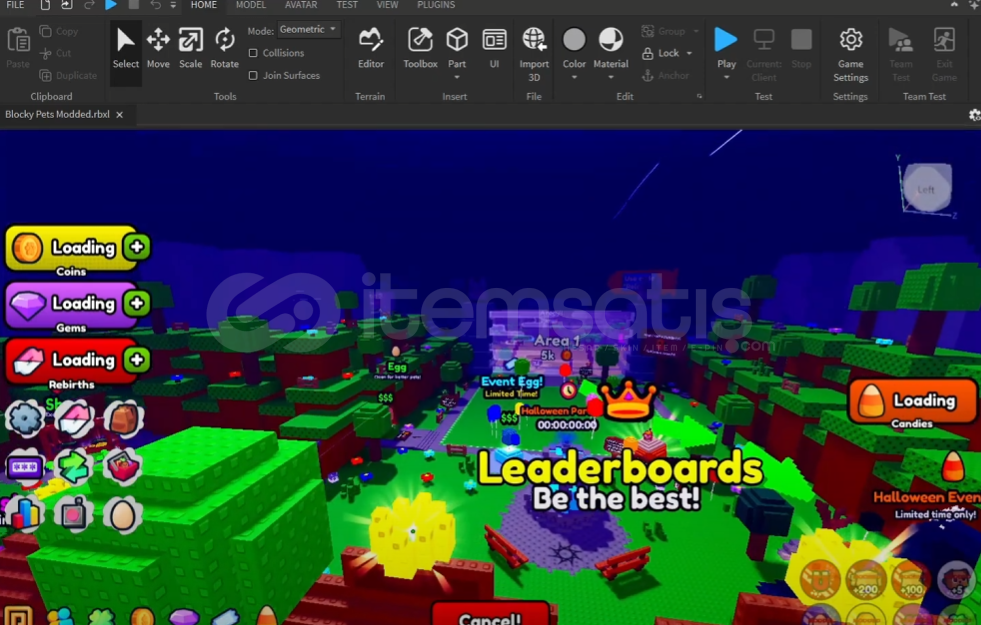
Task: Click the purple codes ticket icon in HUD
Action: coord(24,467)
